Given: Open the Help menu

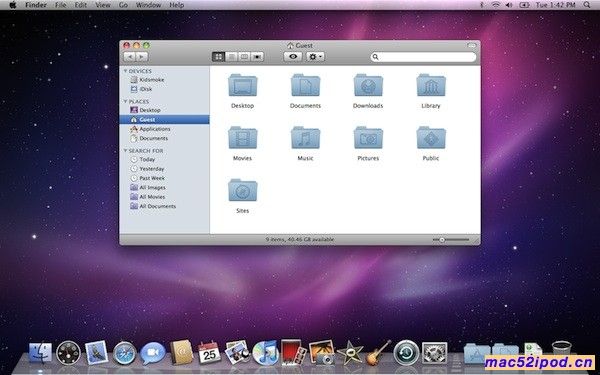Looking at the screenshot, I should pos(177,5).
